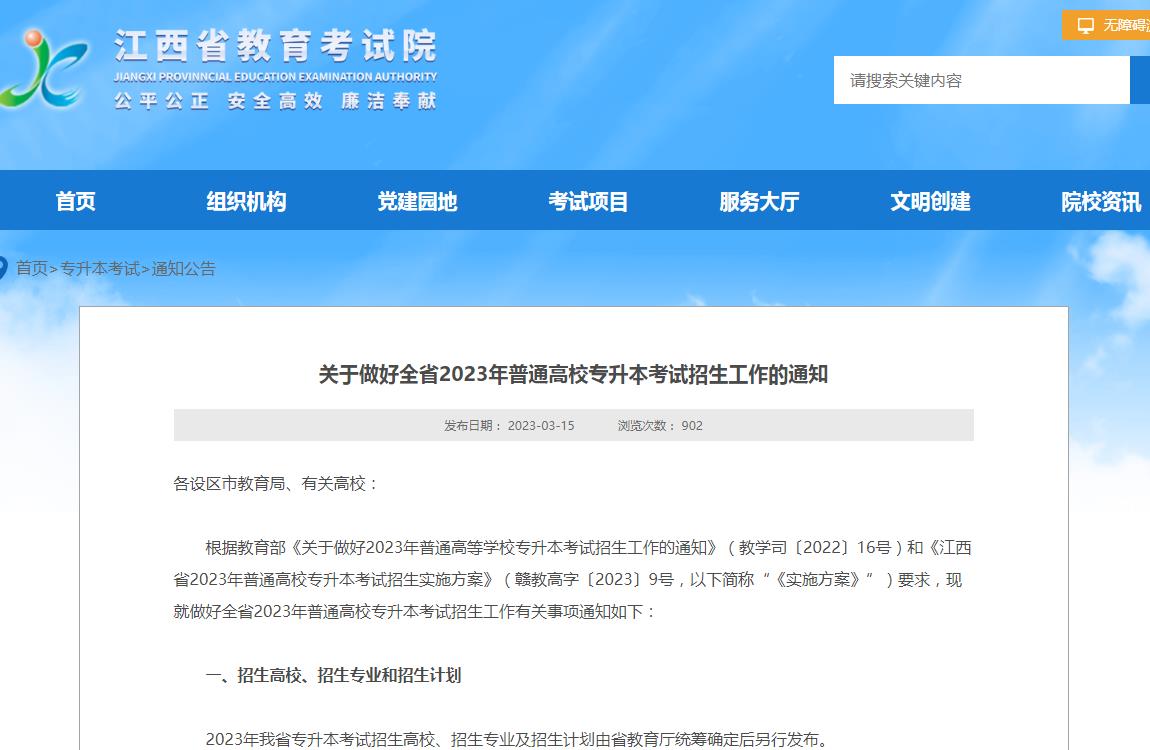Click the 浏览次数 902 view count
This screenshot has height=750, width=1150.
[660, 425]
